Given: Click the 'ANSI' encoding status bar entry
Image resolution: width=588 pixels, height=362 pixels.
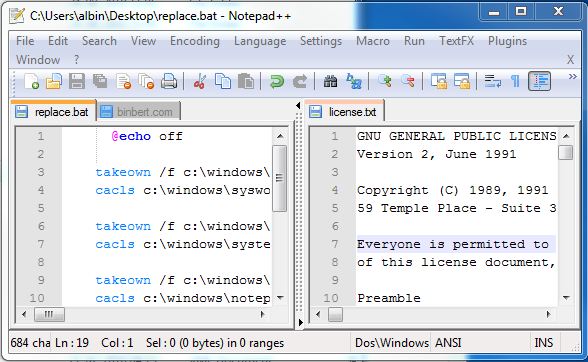Looking at the screenshot, I should pyautogui.click(x=448, y=342).
